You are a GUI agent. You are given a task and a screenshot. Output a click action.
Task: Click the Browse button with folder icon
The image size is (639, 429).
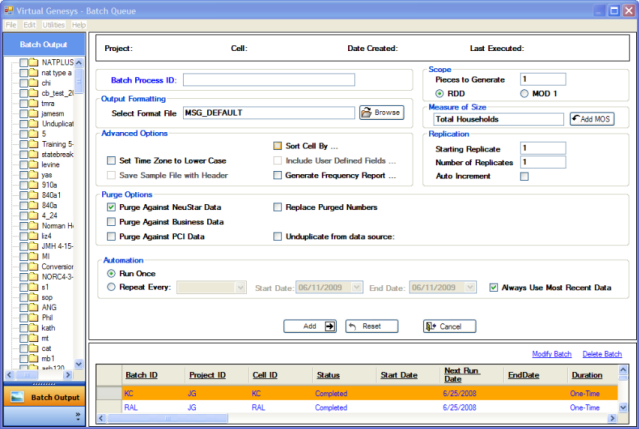[x=381, y=112]
